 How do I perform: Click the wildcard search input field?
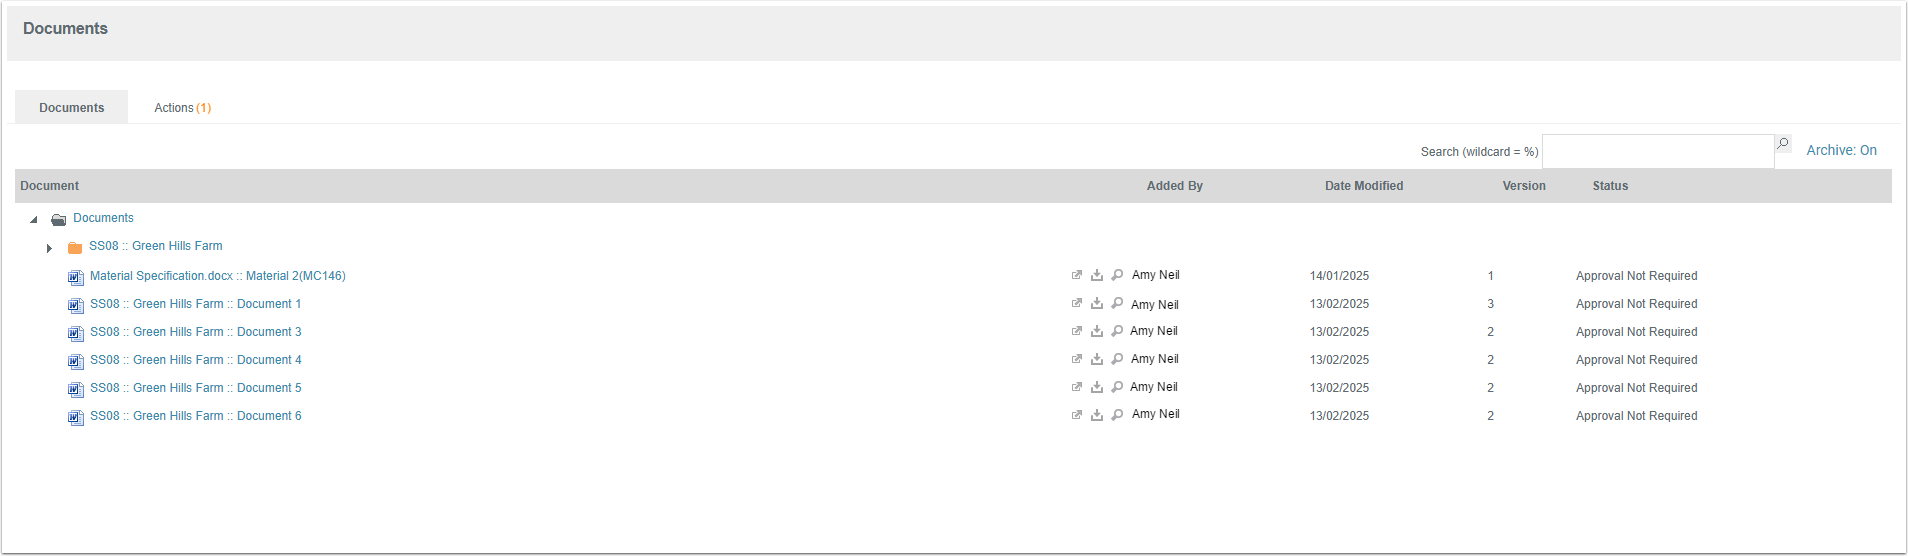click(1657, 151)
